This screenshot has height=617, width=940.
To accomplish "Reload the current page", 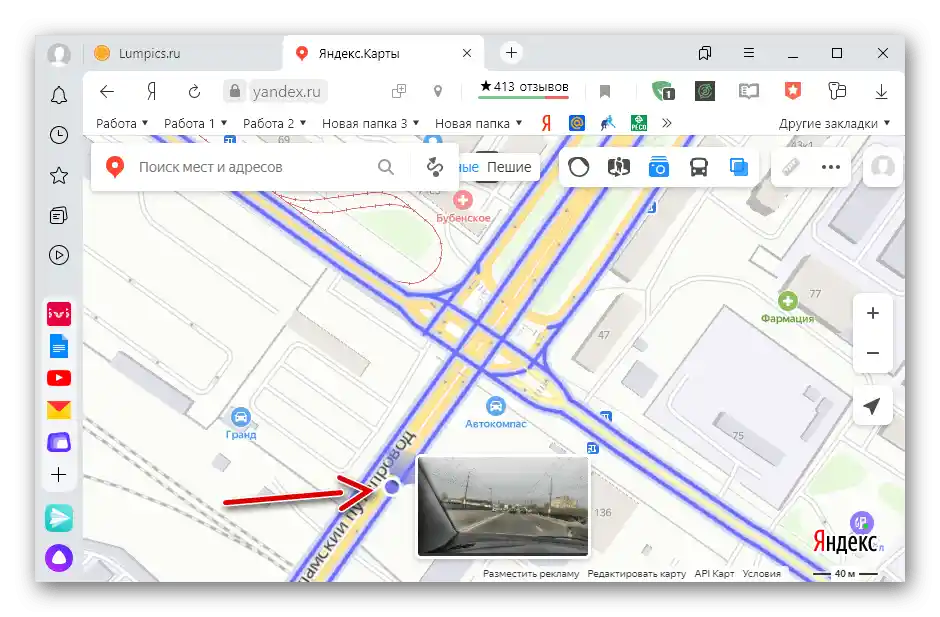I will (x=194, y=92).
